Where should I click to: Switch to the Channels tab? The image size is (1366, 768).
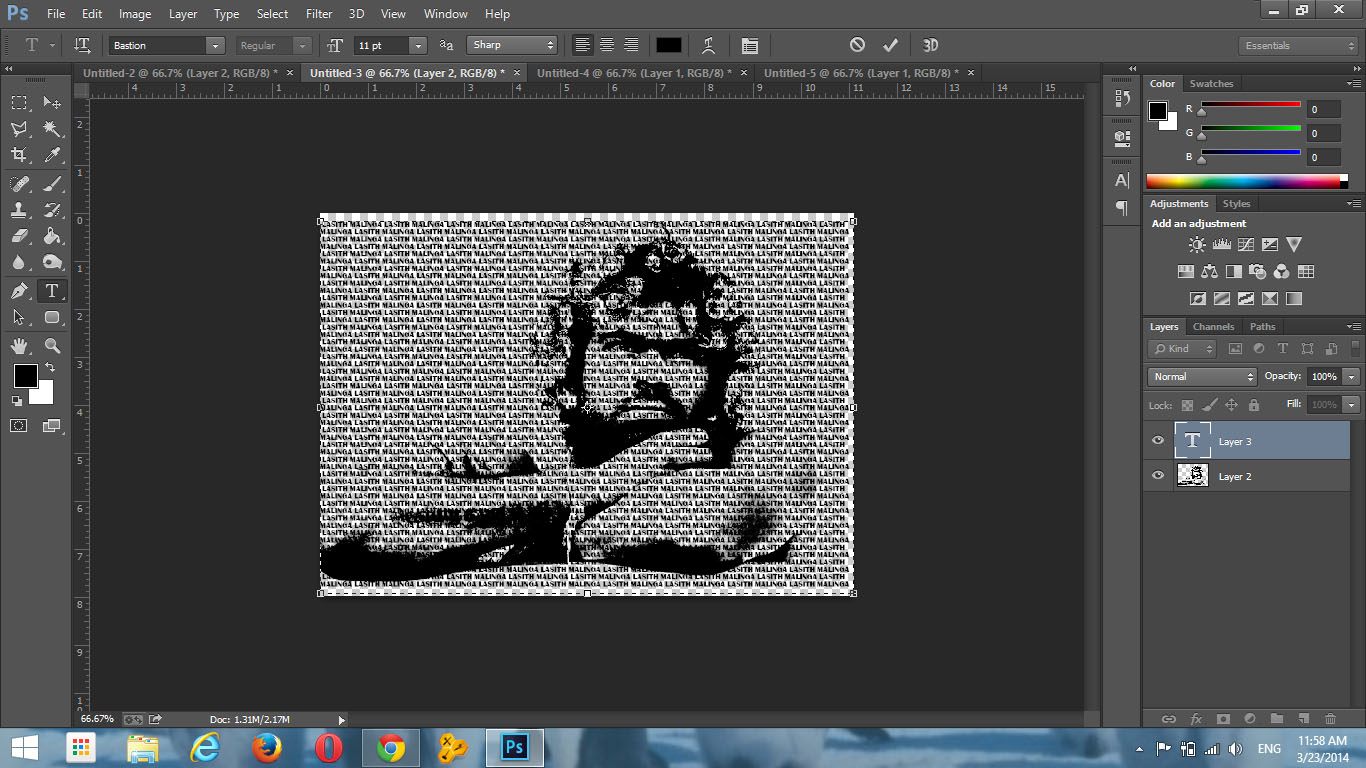point(1213,327)
